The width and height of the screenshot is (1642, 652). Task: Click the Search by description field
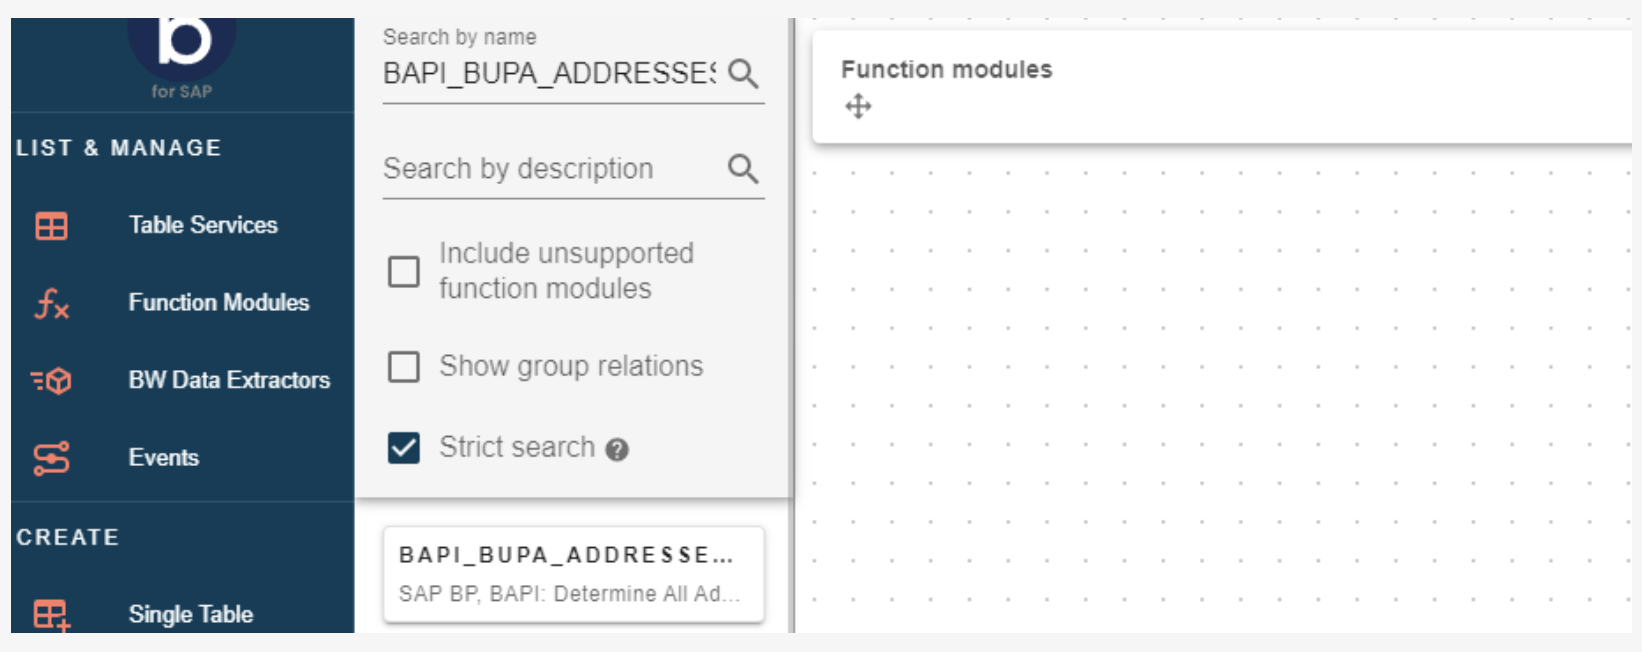[x=549, y=168]
